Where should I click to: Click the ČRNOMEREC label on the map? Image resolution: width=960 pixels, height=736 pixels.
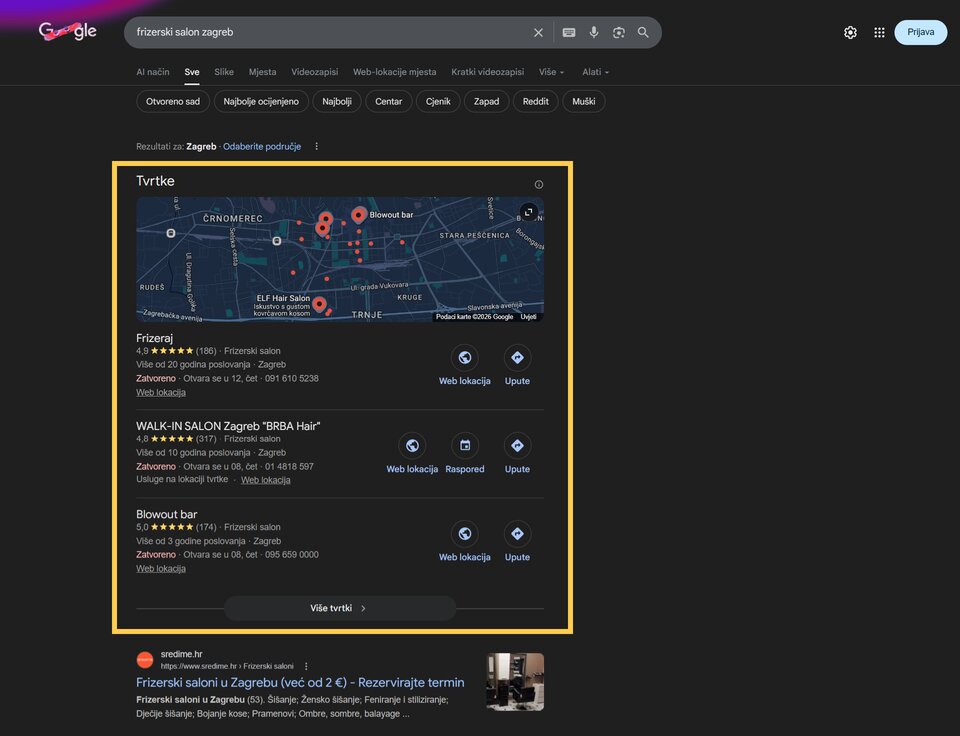click(x=233, y=219)
